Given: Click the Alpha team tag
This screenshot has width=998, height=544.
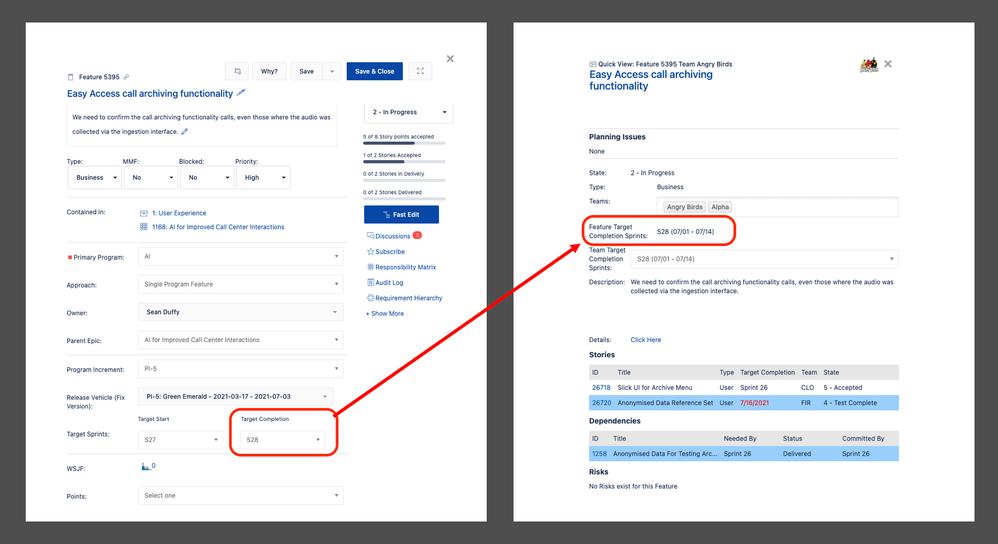Looking at the screenshot, I should tap(720, 207).
